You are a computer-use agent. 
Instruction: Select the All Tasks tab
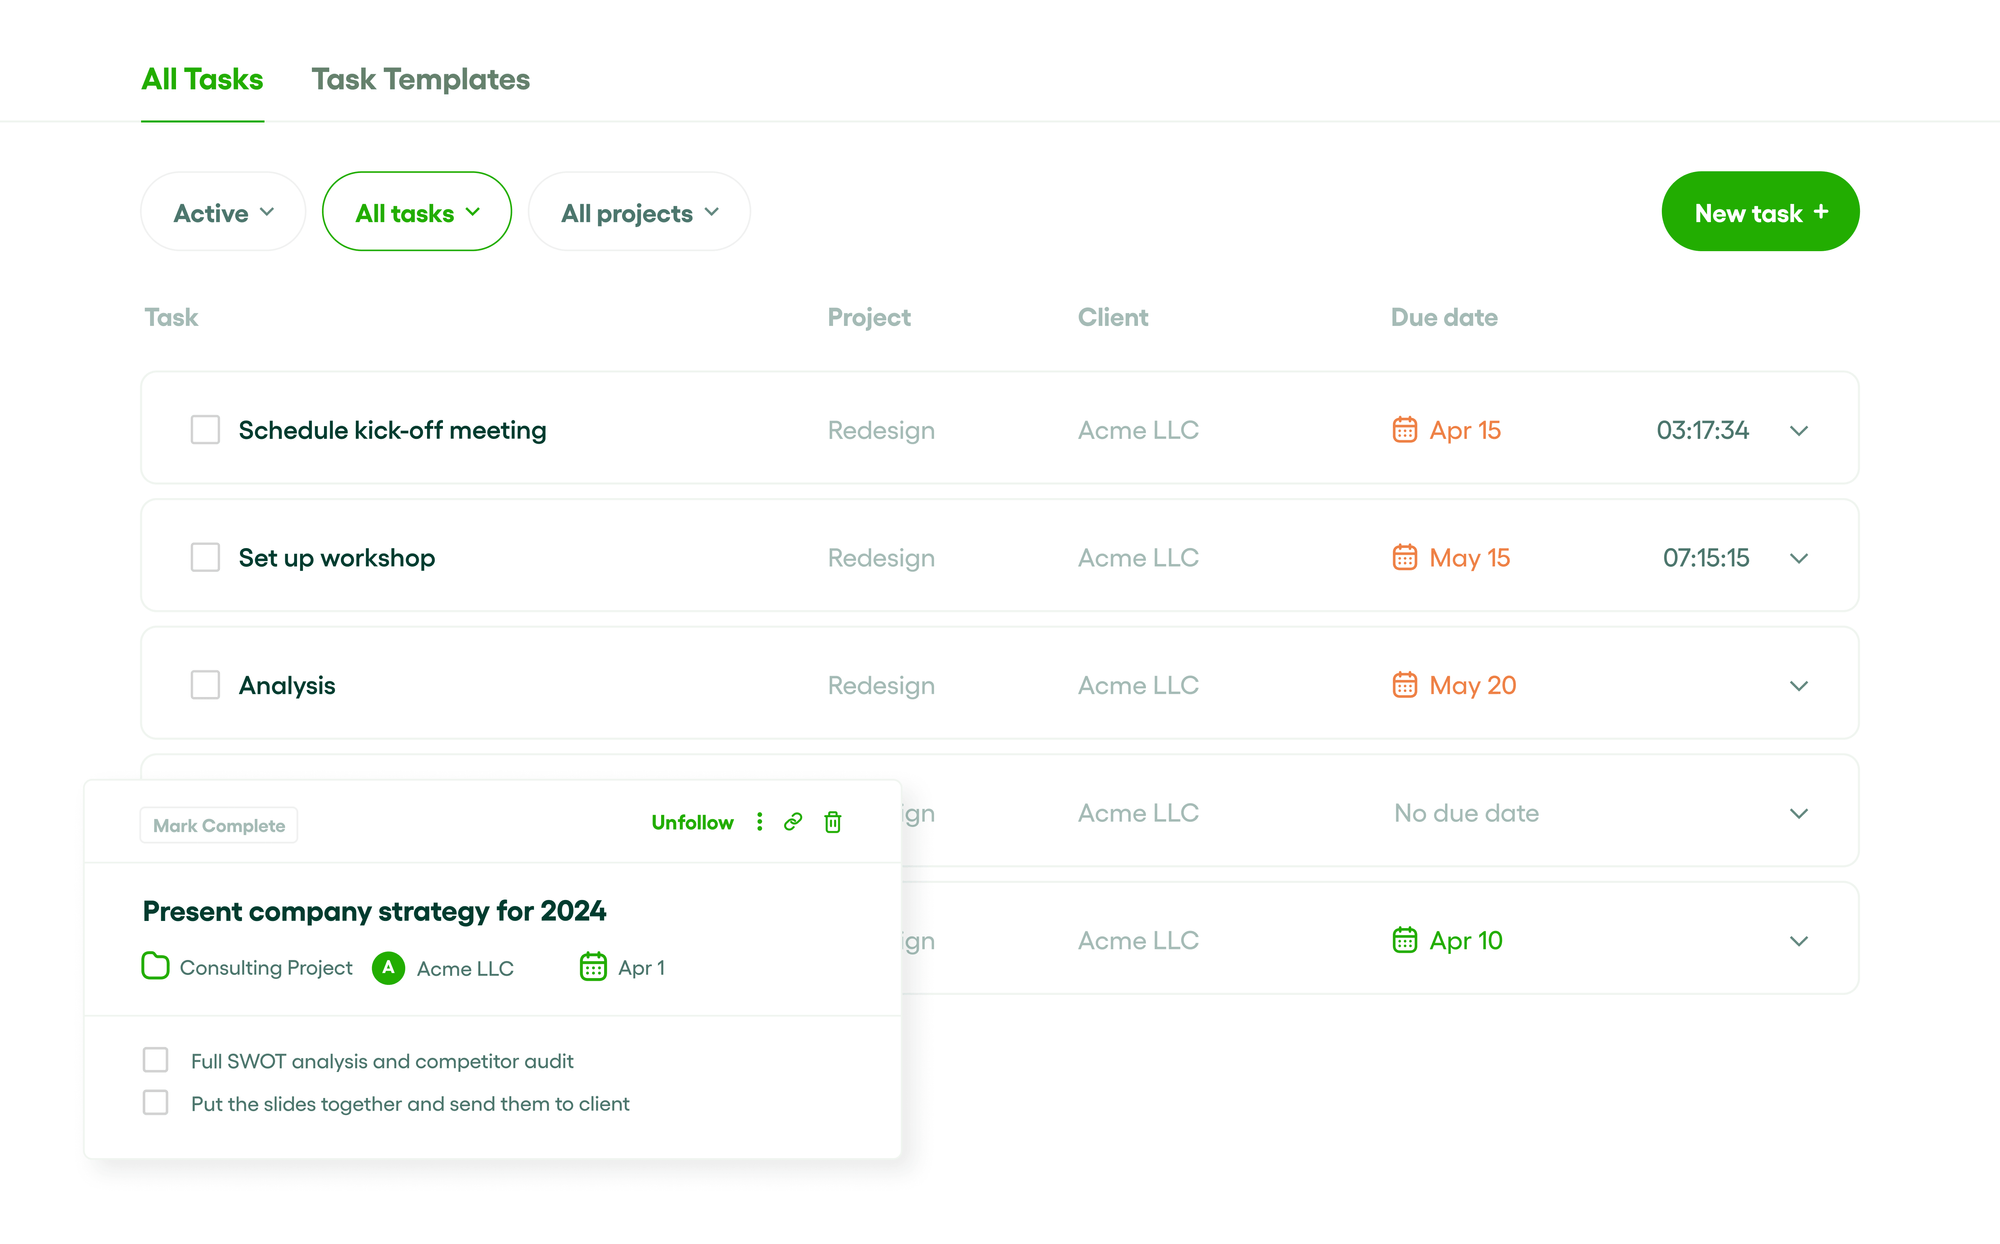coord(202,79)
